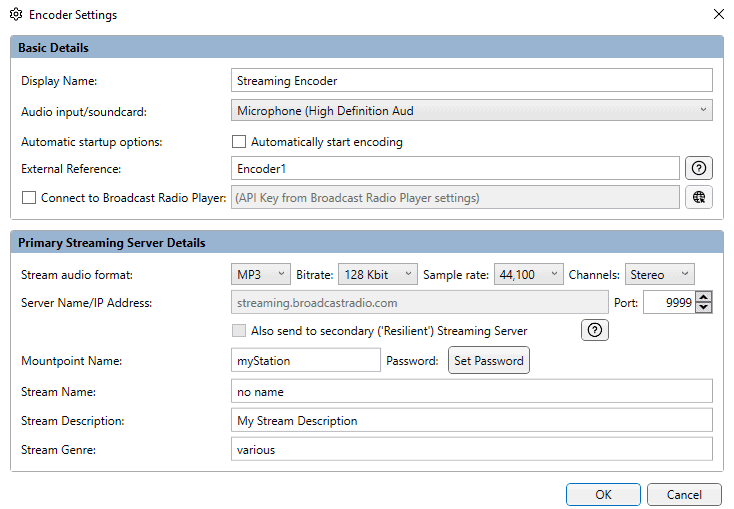Confirm settings with the OK button
Viewport: 734px width, 509px height.
tap(603, 494)
